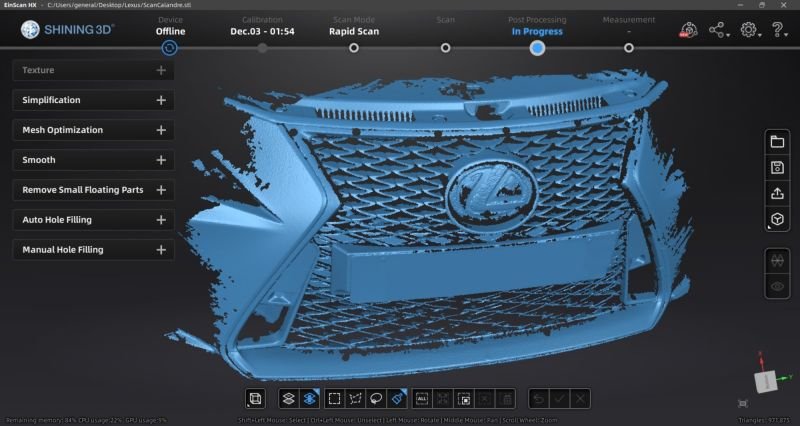Toggle the eye visibility icon on right
The width and height of the screenshot is (800, 426).
(x=777, y=286)
